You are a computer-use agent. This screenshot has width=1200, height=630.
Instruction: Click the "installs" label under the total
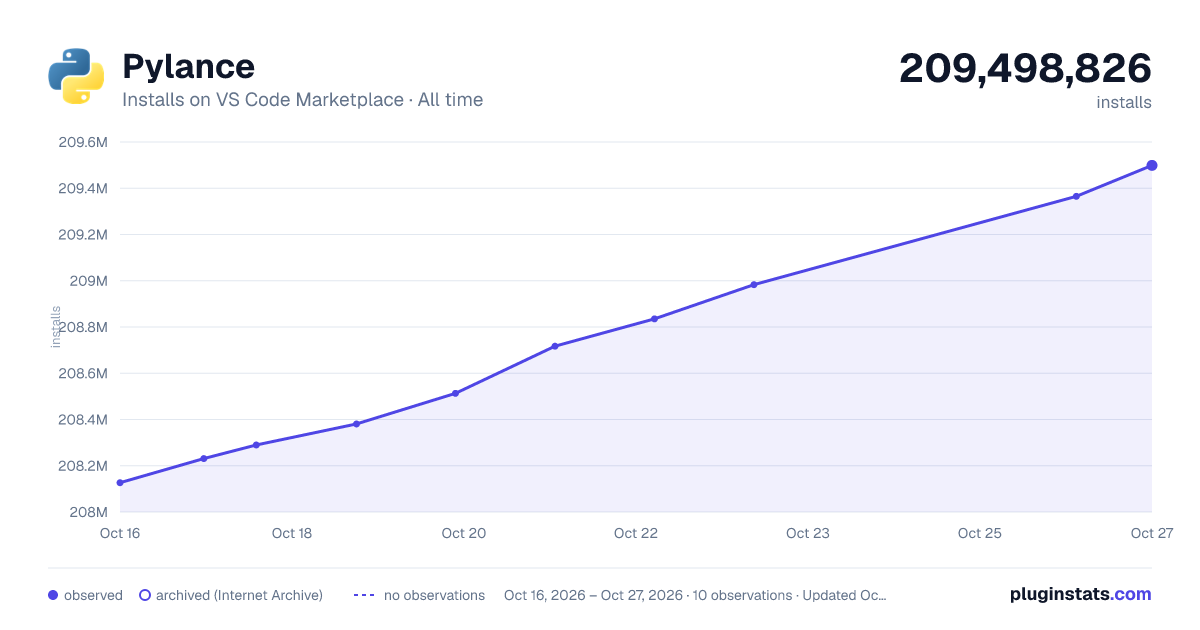click(x=1124, y=102)
